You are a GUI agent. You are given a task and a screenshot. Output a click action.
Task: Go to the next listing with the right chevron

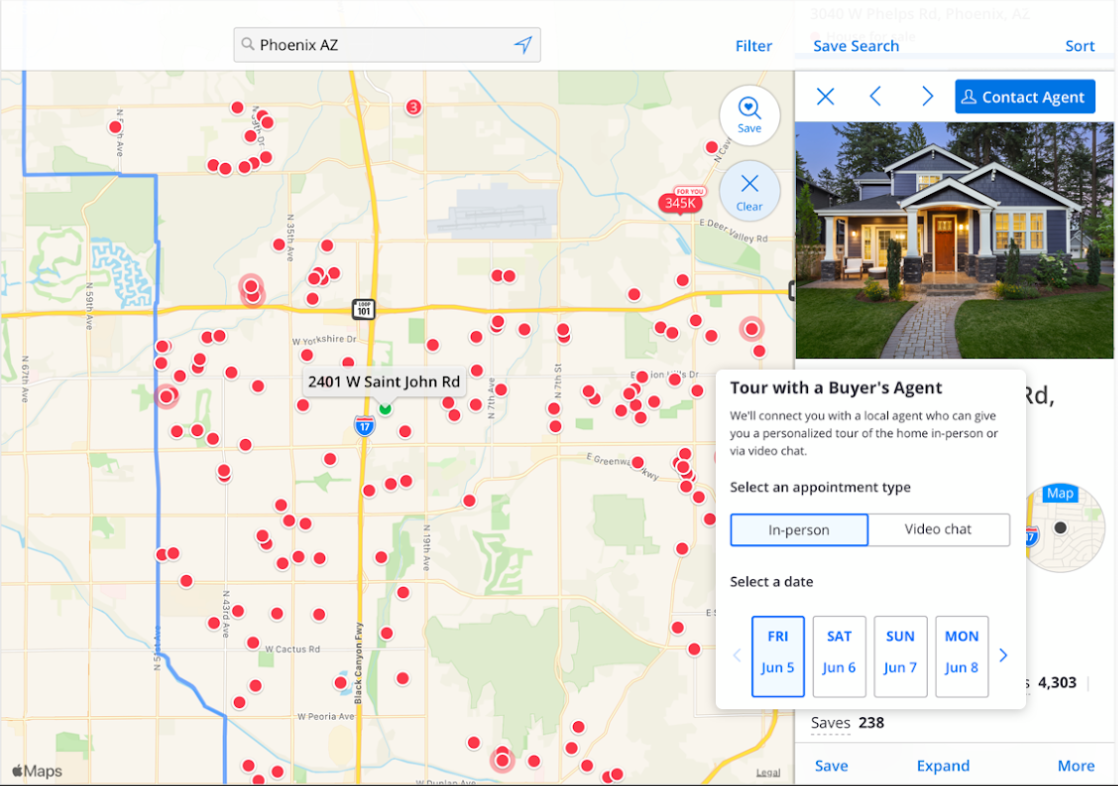[x=927, y=96]
